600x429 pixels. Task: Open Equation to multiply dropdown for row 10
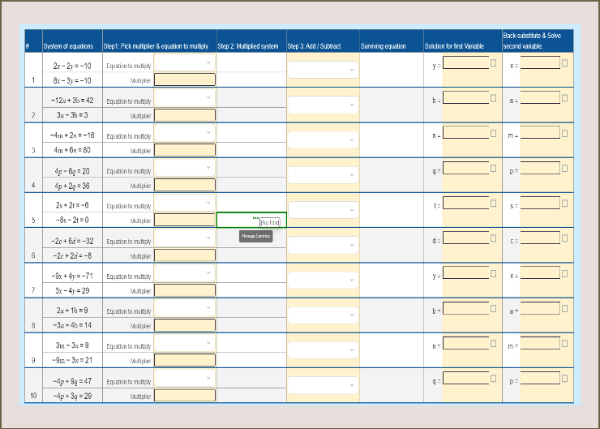point(185,378)
